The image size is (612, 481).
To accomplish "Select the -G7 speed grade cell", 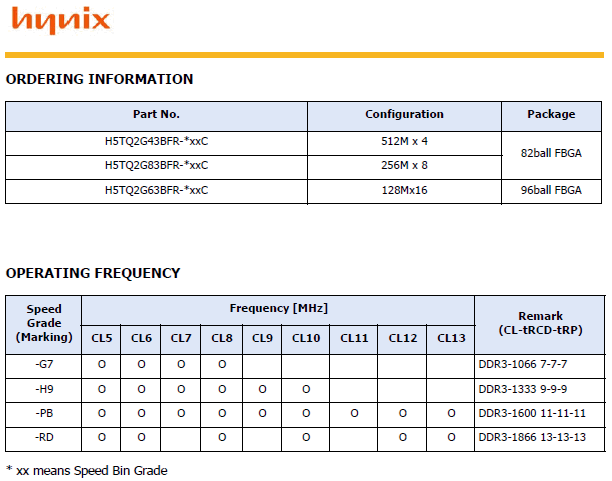I will [x=43, y=365].
